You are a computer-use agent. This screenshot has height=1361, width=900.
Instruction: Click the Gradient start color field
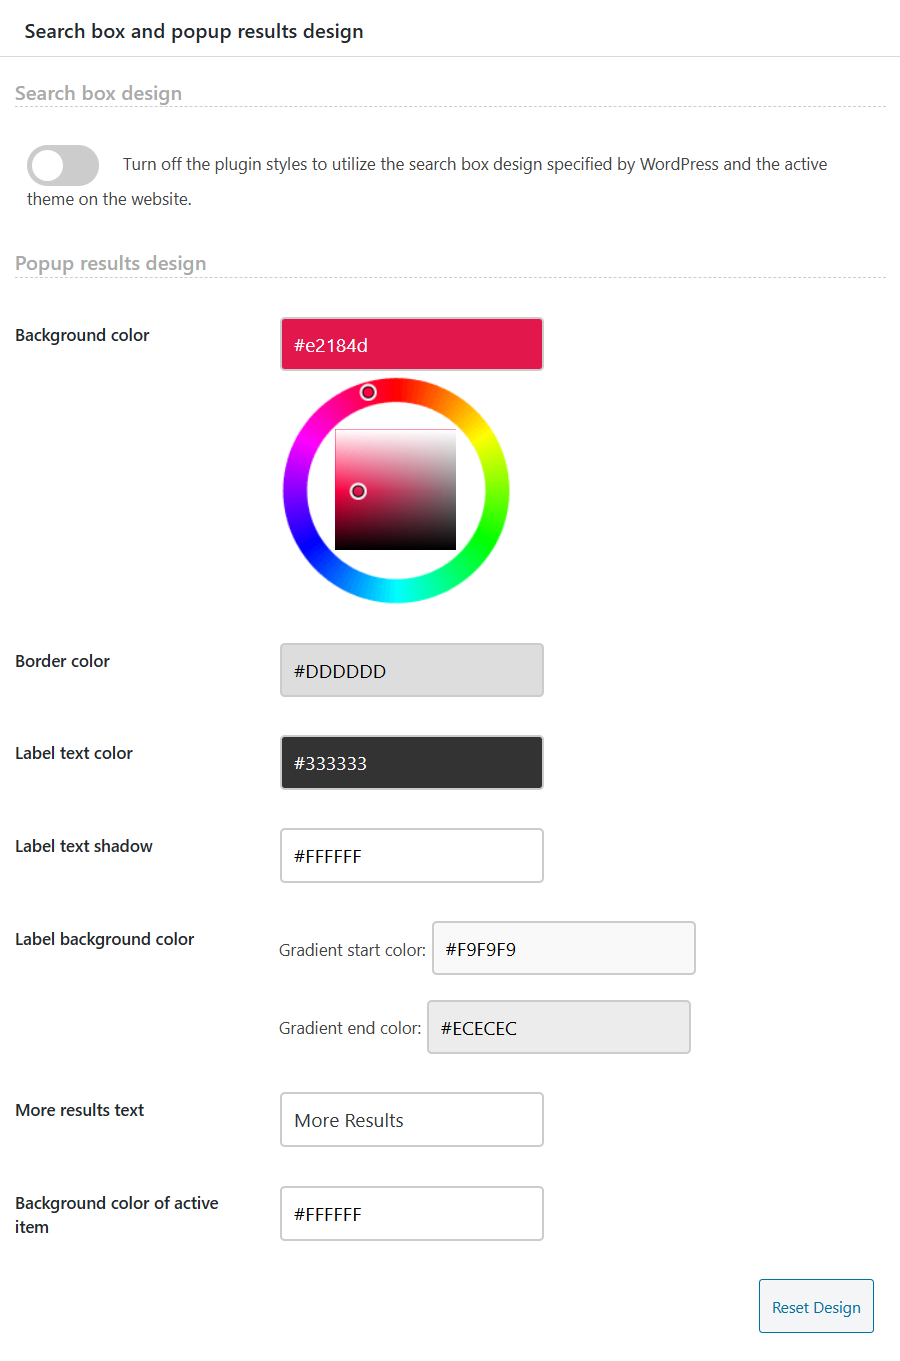click(x=563, y=949)
